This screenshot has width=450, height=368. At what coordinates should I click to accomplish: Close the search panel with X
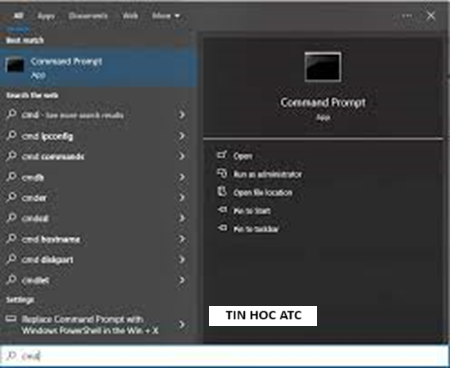click(431, 16)
